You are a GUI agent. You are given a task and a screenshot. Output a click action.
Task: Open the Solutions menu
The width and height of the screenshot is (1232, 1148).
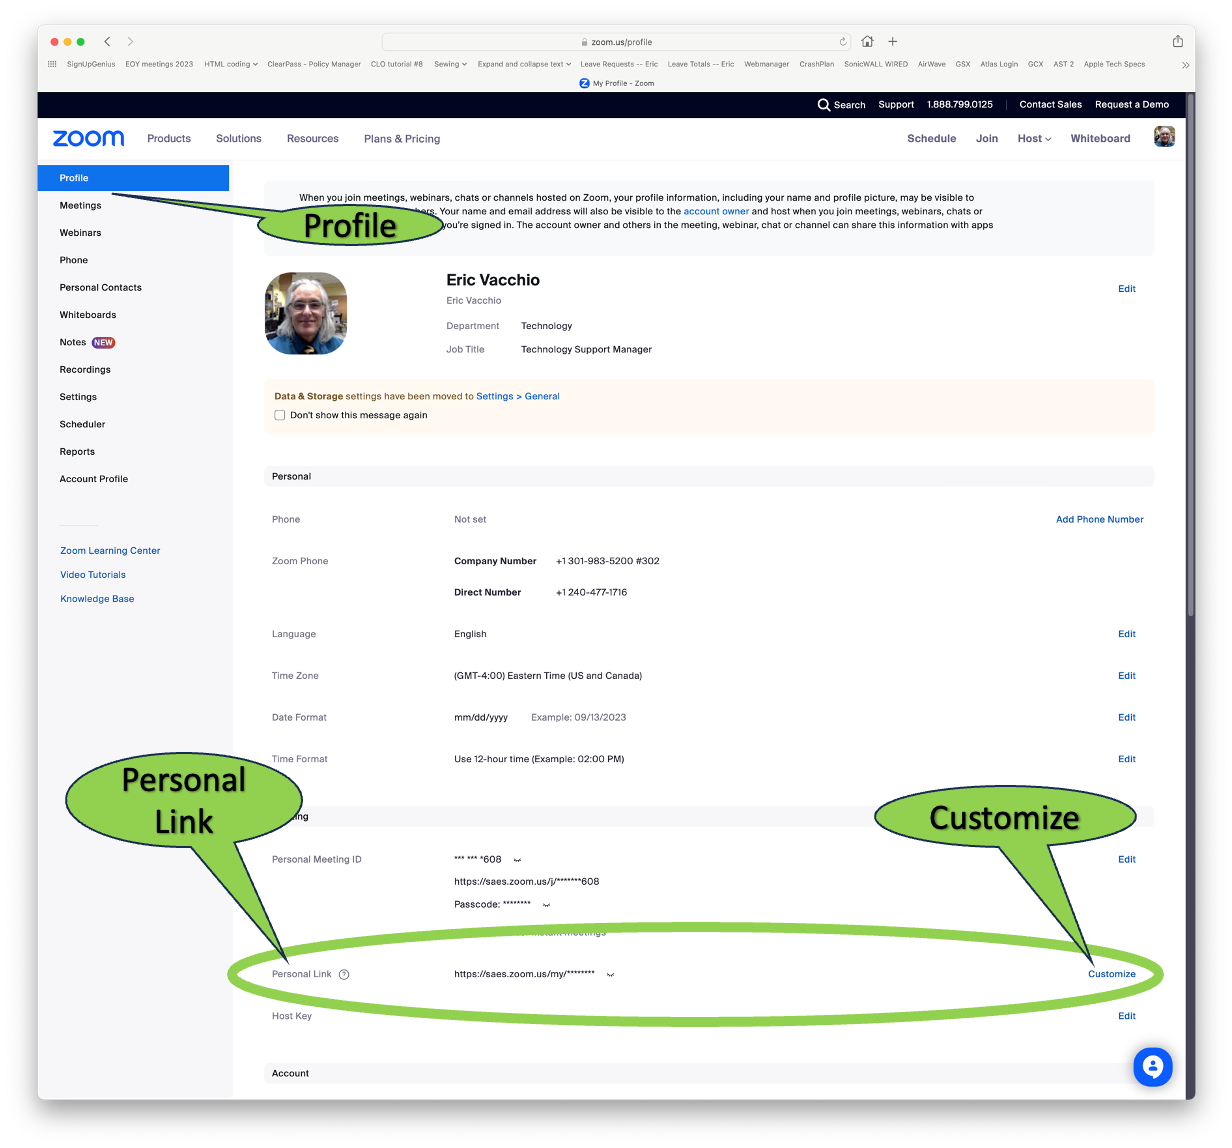pyautogui.click(x=239, y=139)
